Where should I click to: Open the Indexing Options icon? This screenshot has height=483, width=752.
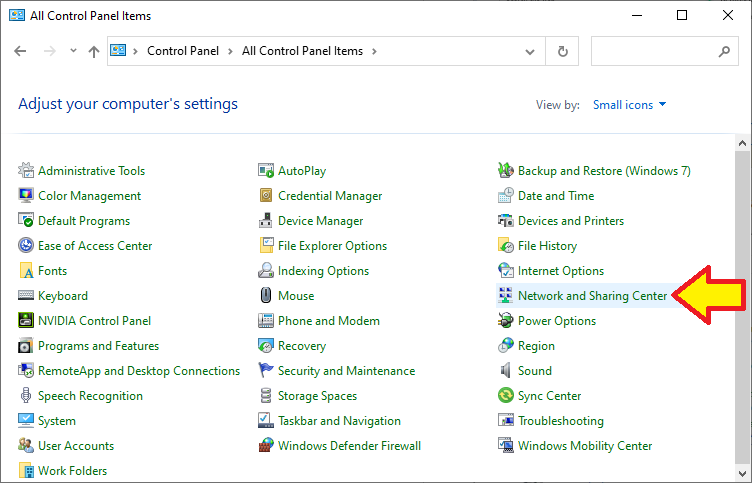coord(266,270)
